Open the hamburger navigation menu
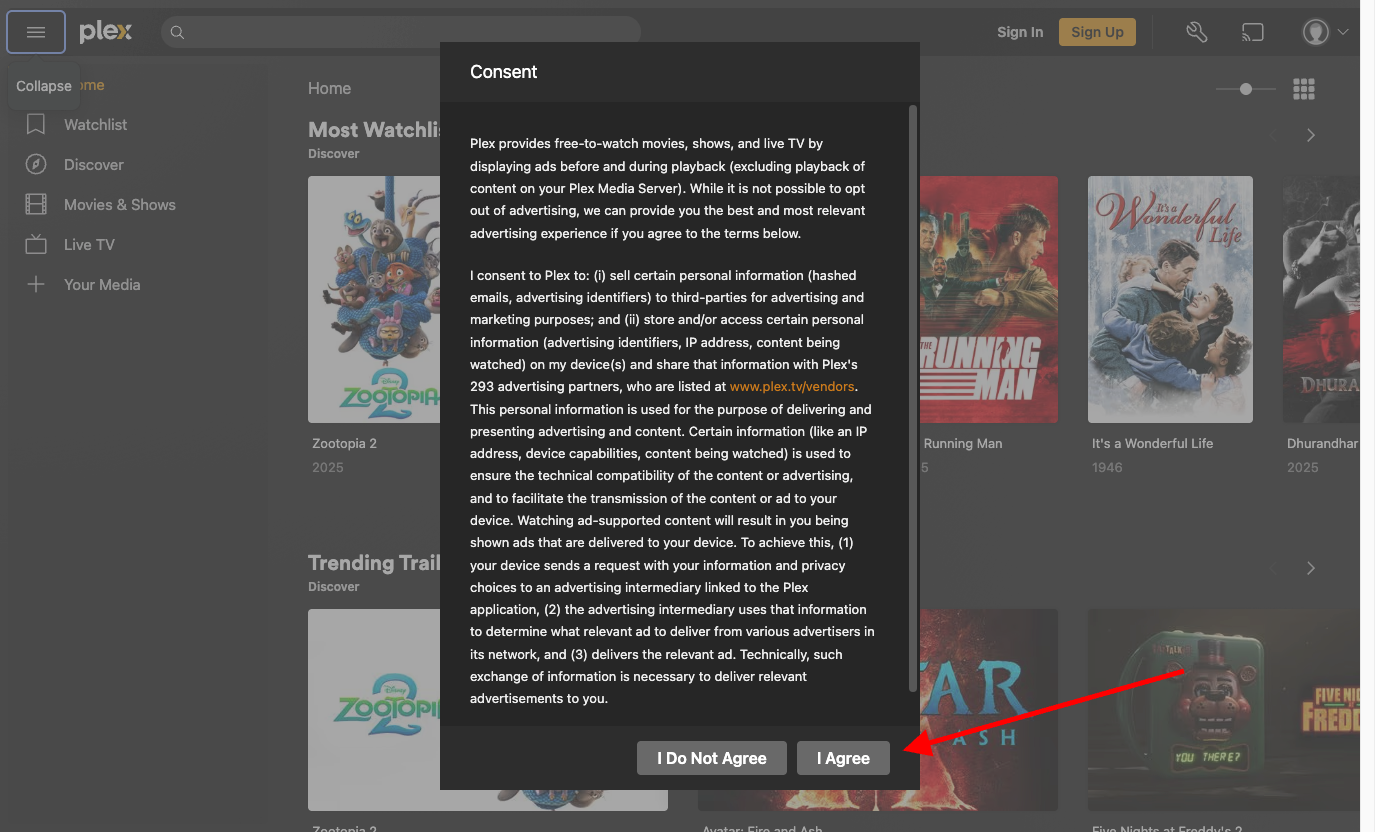 click(36, 31)
